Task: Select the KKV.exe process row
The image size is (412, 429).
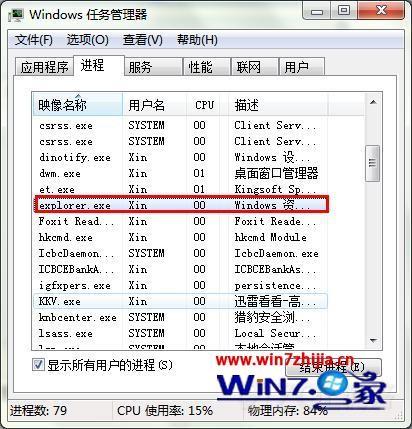Action: click(180, 301)
